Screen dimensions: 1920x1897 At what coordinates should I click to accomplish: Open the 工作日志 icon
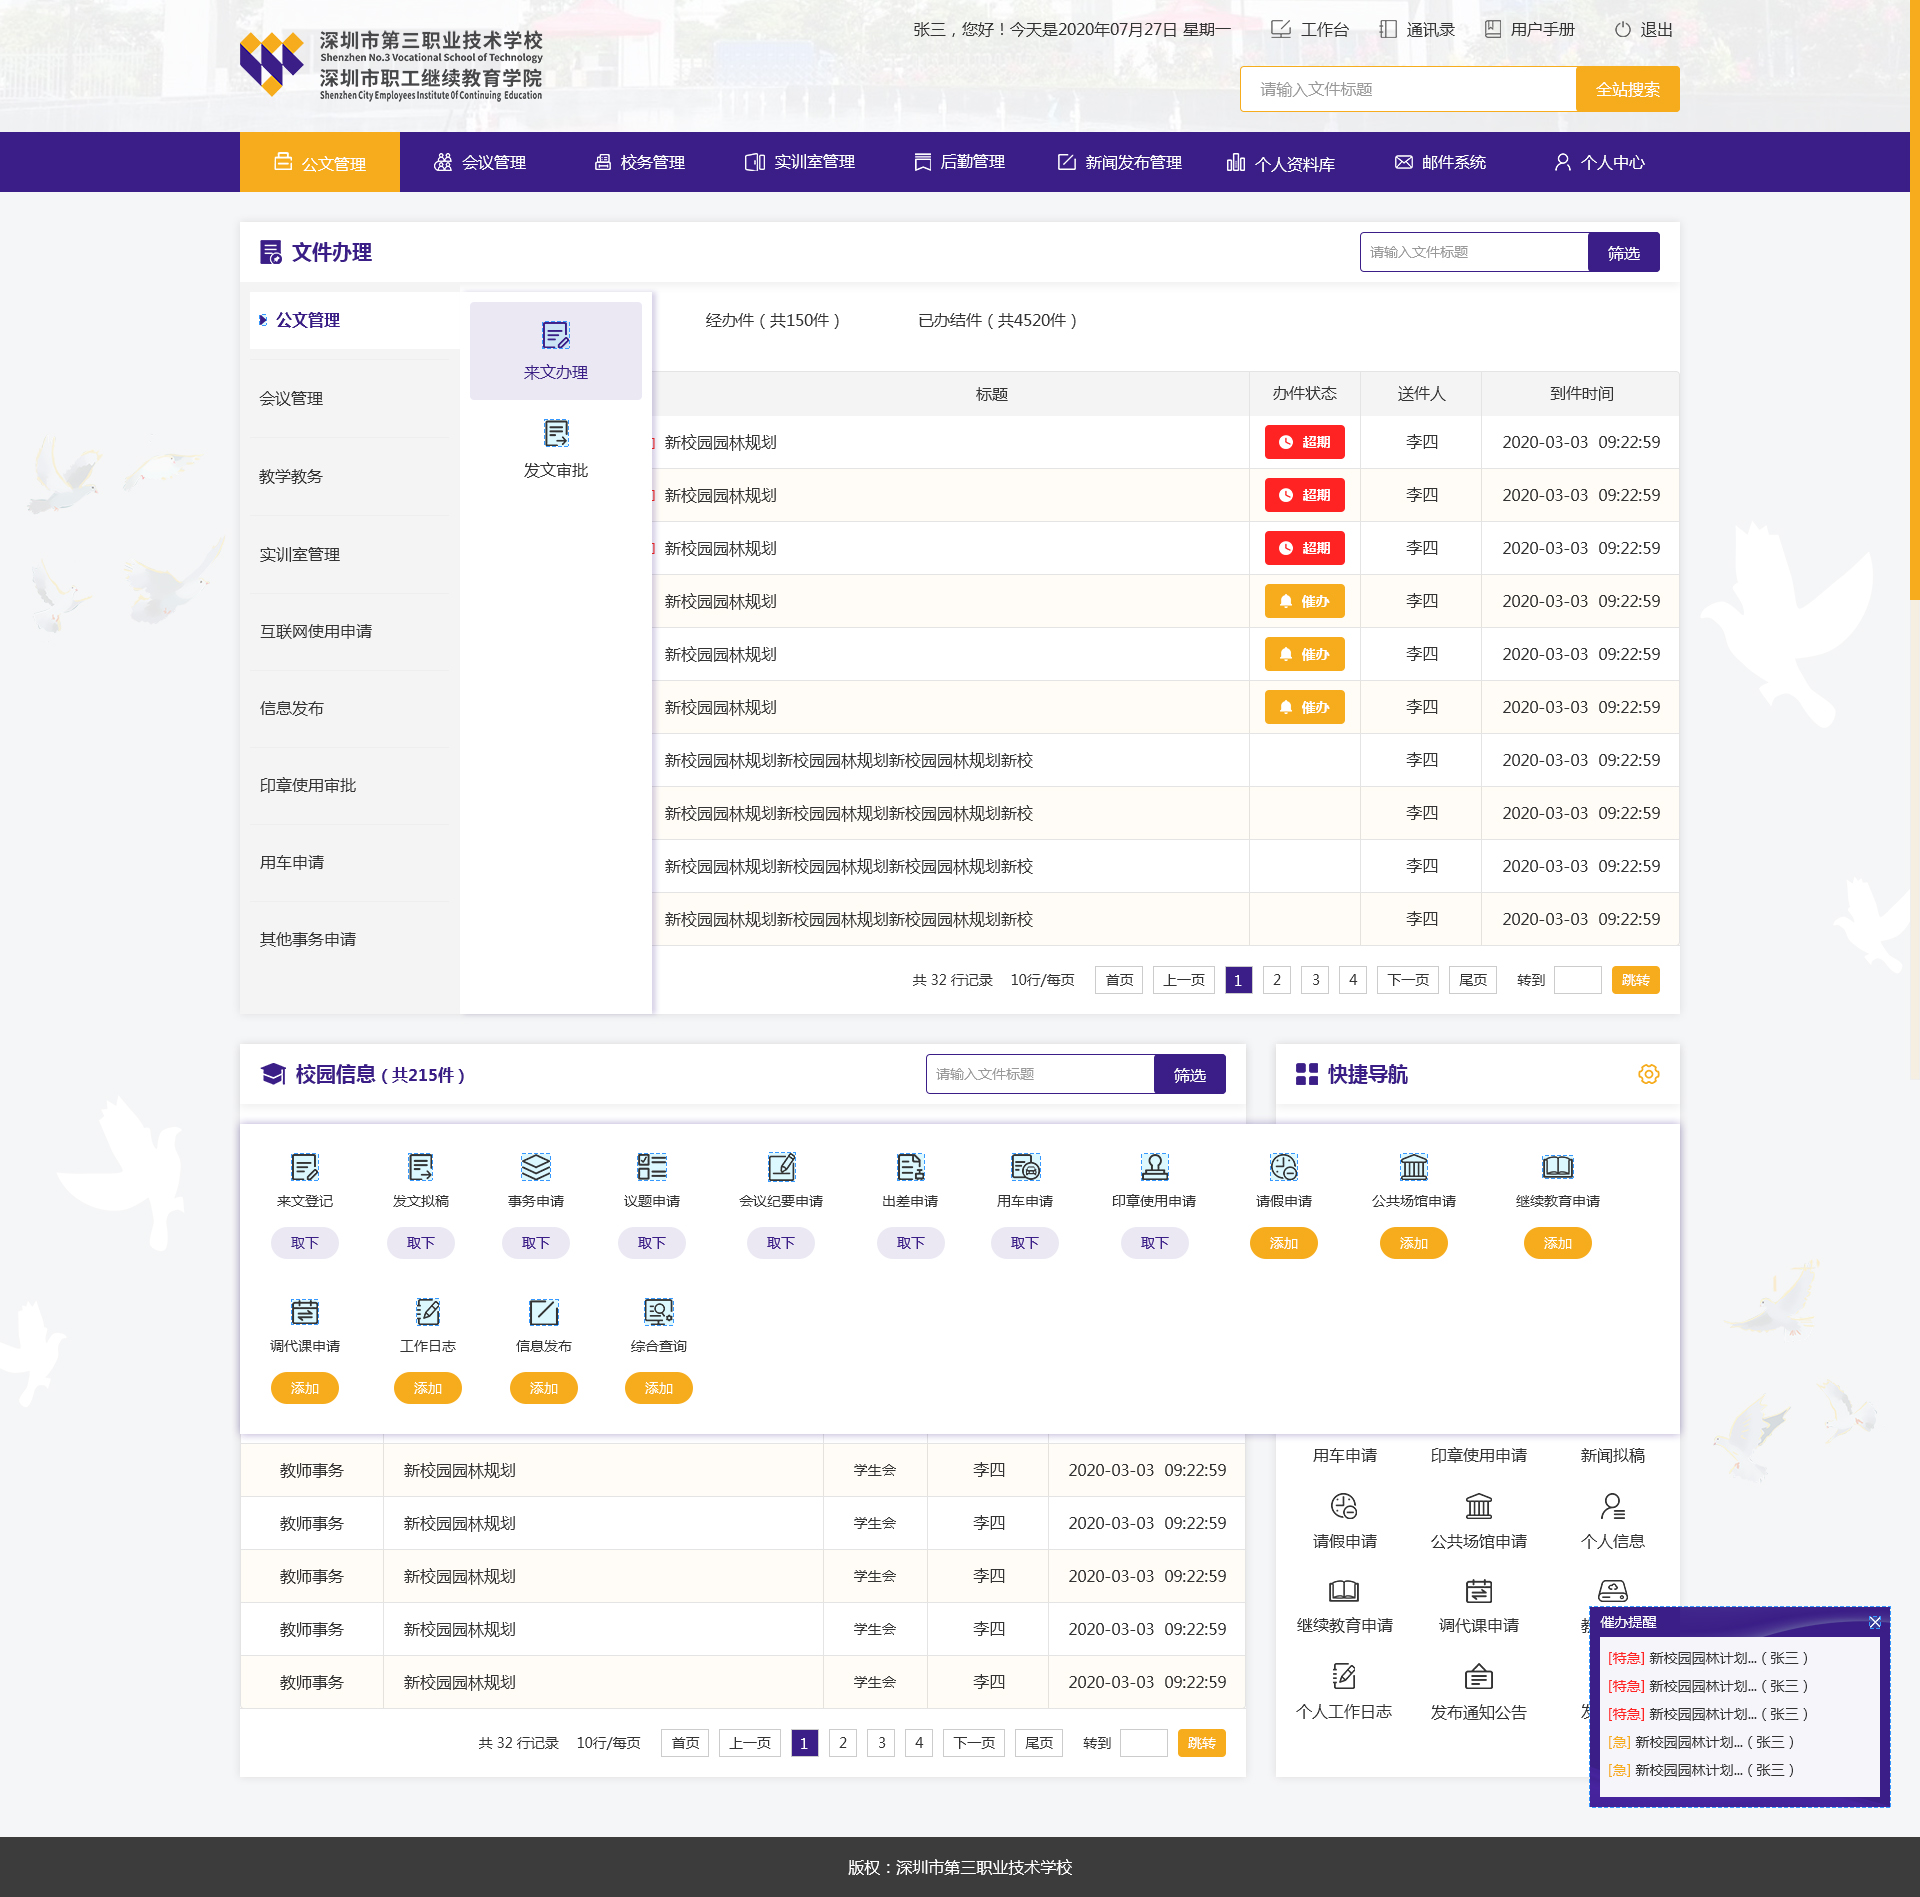[x=427, y=1312]
